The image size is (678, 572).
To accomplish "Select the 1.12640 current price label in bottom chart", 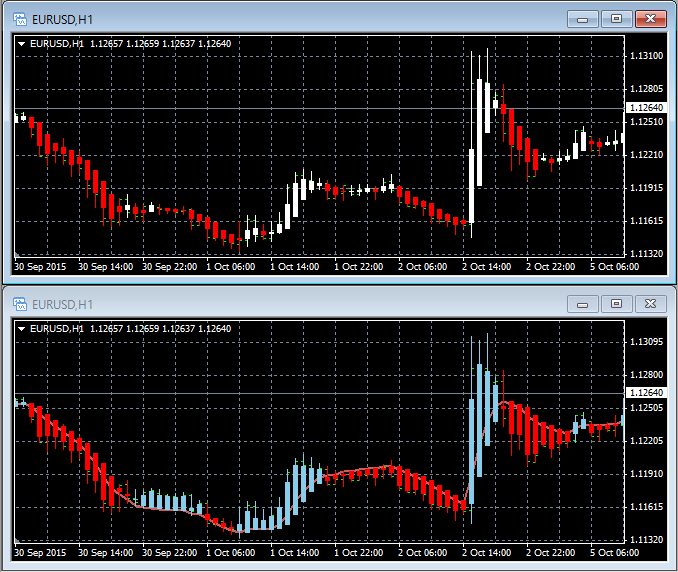I will [x=646, y=393].
